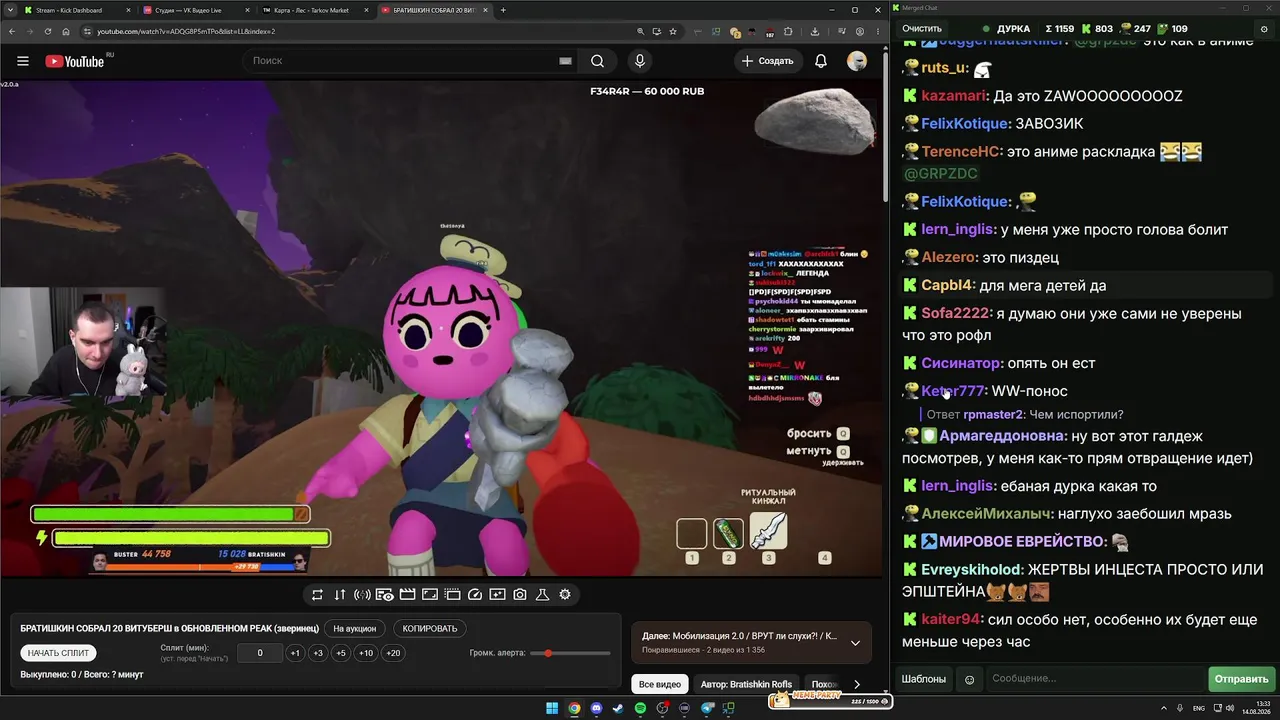Add 10 minutes with the +10 button

[x=366, y=653]
